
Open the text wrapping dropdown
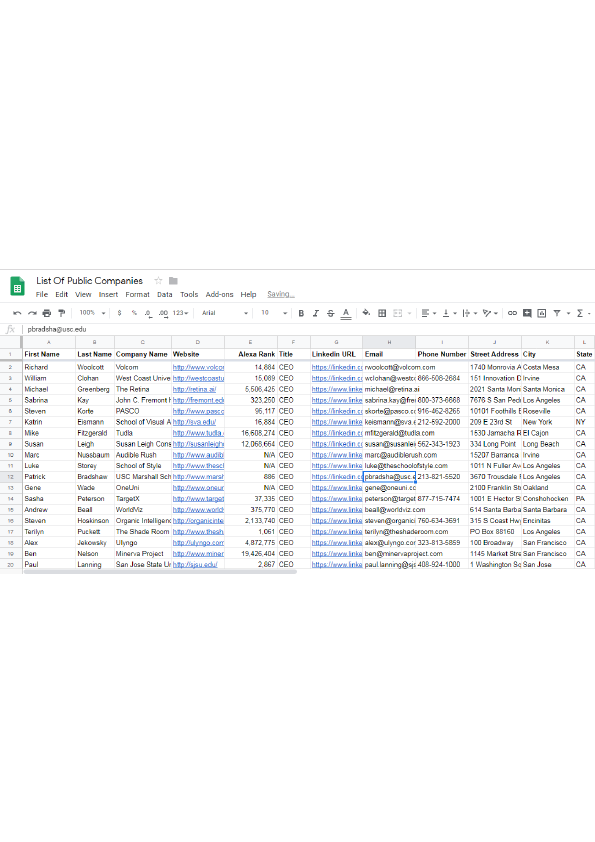tap(469, 313)
